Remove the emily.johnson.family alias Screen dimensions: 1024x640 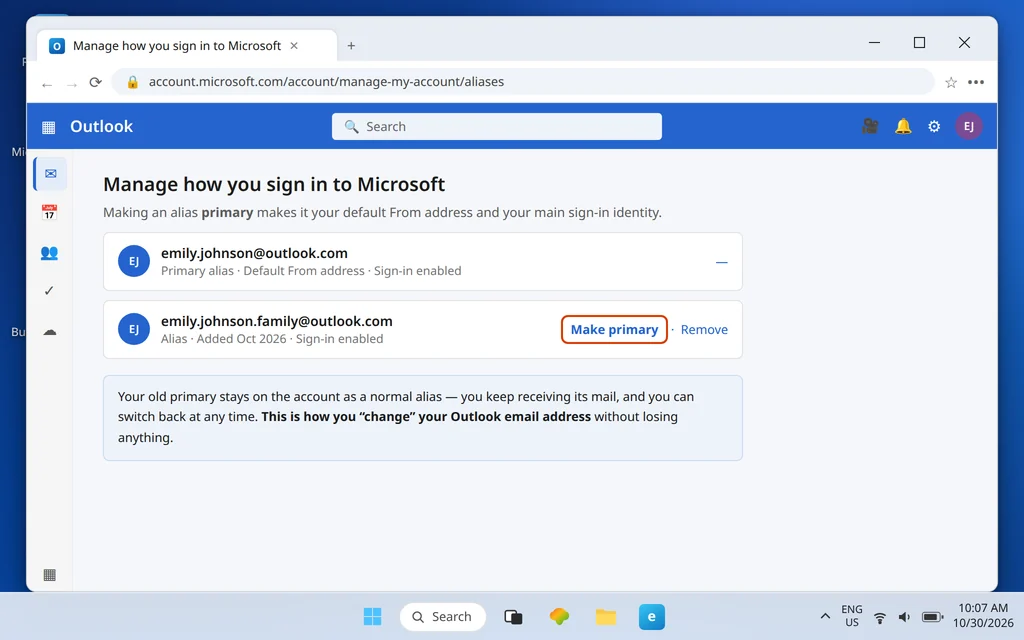tap(704, 330)
